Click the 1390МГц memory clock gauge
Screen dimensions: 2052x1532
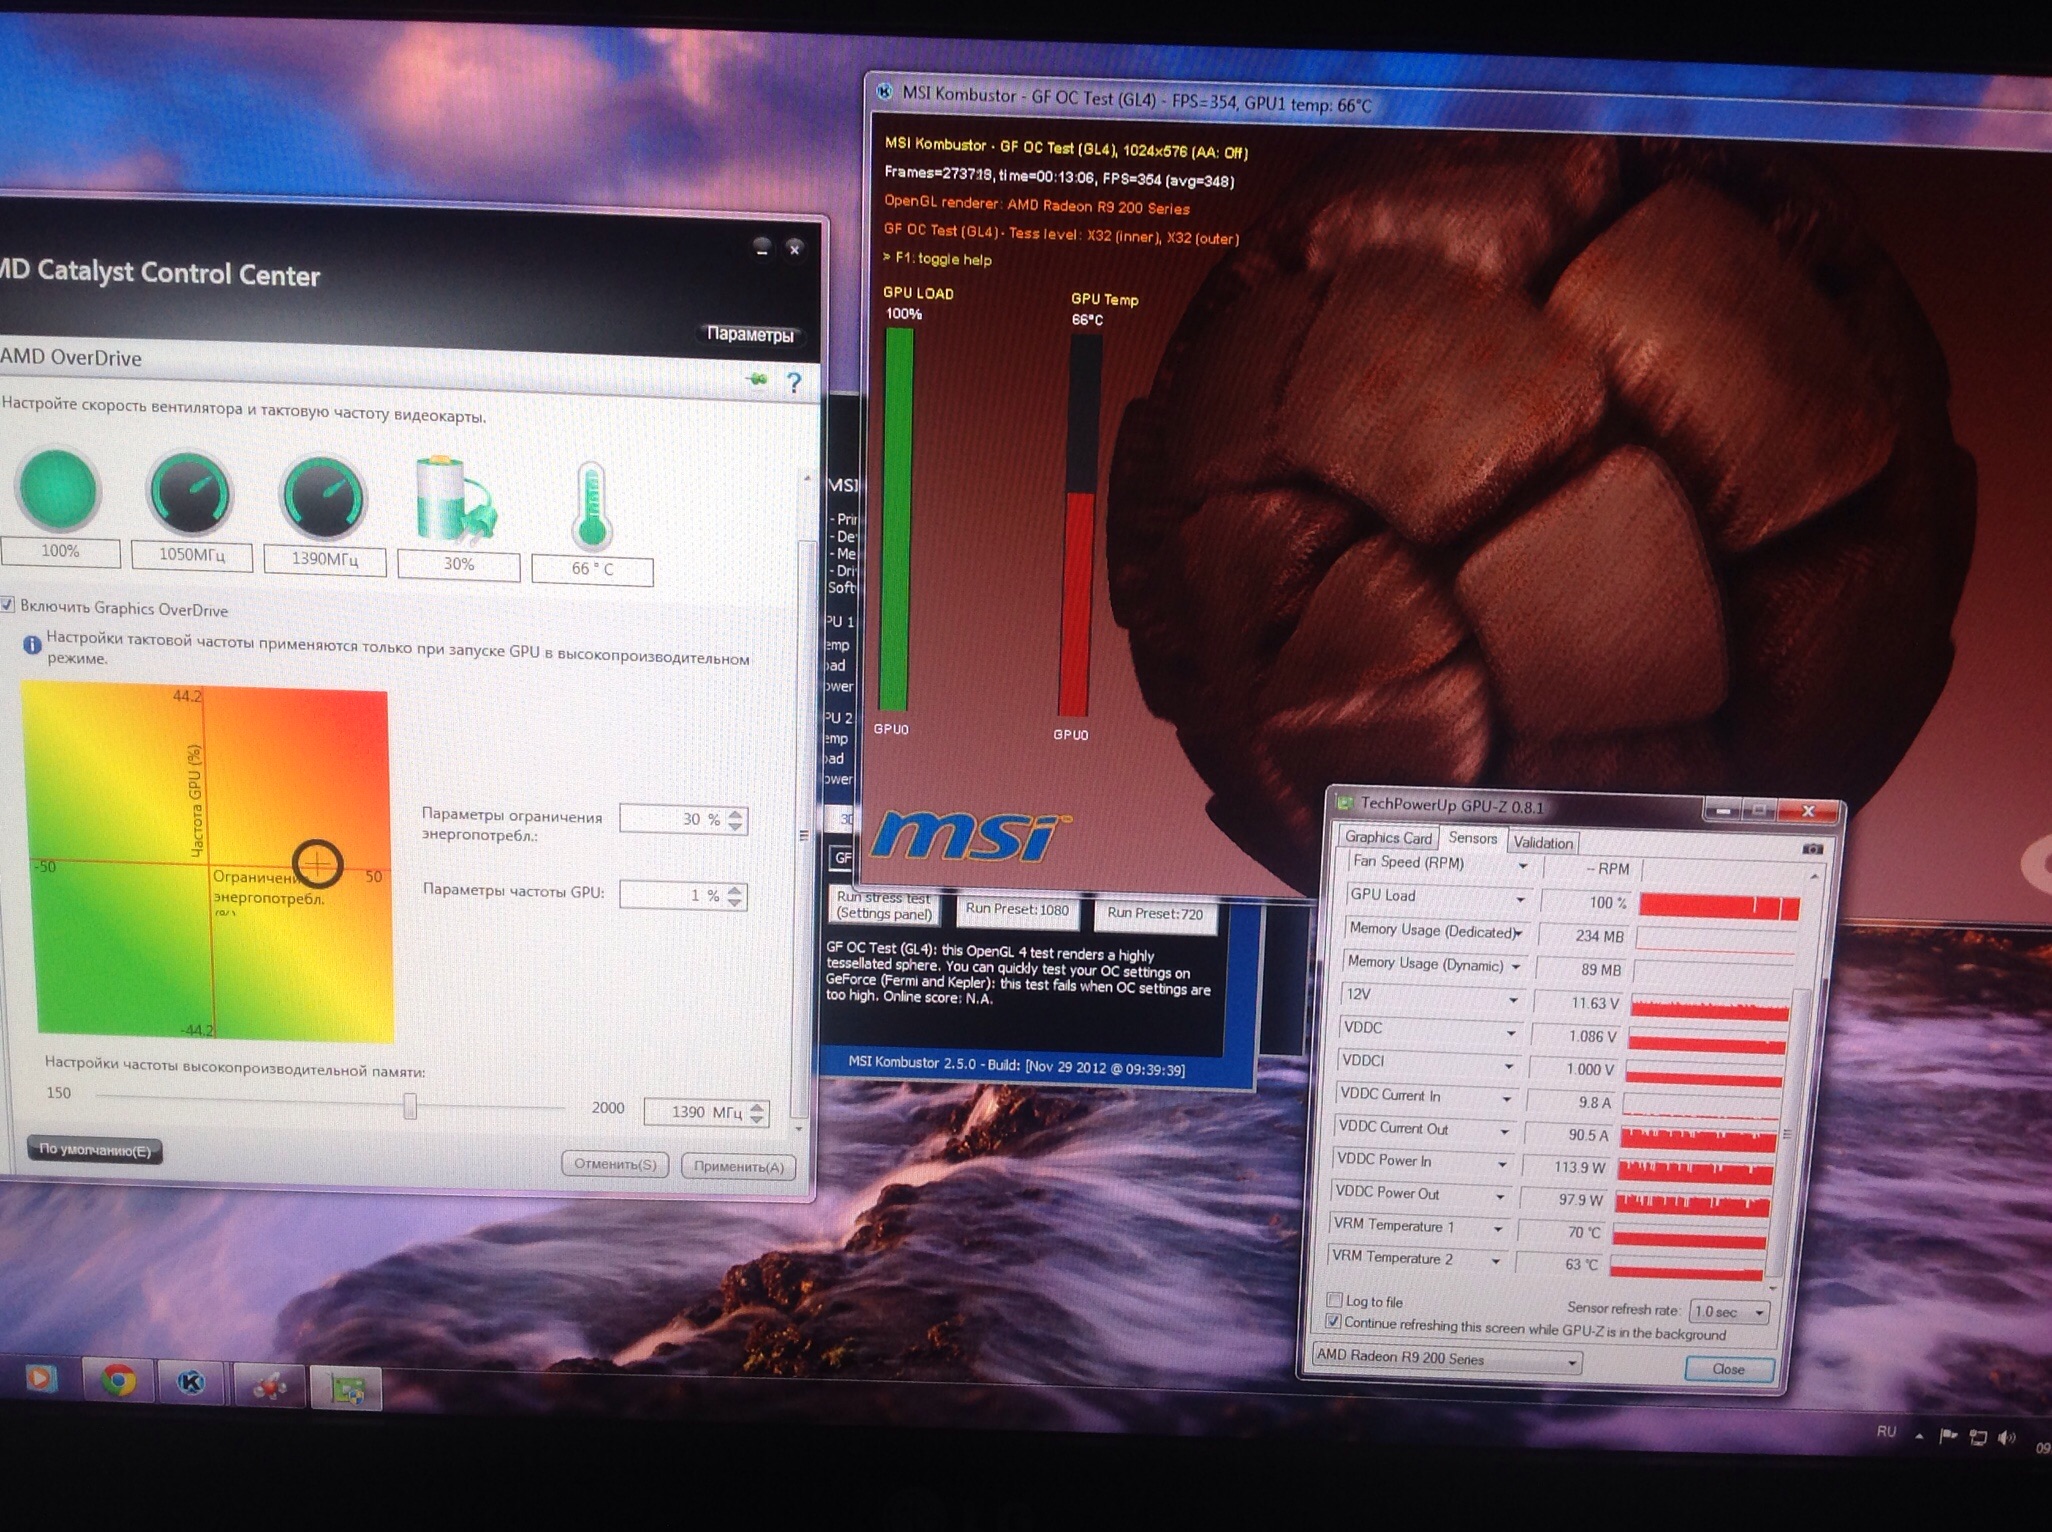click(323, 497)
